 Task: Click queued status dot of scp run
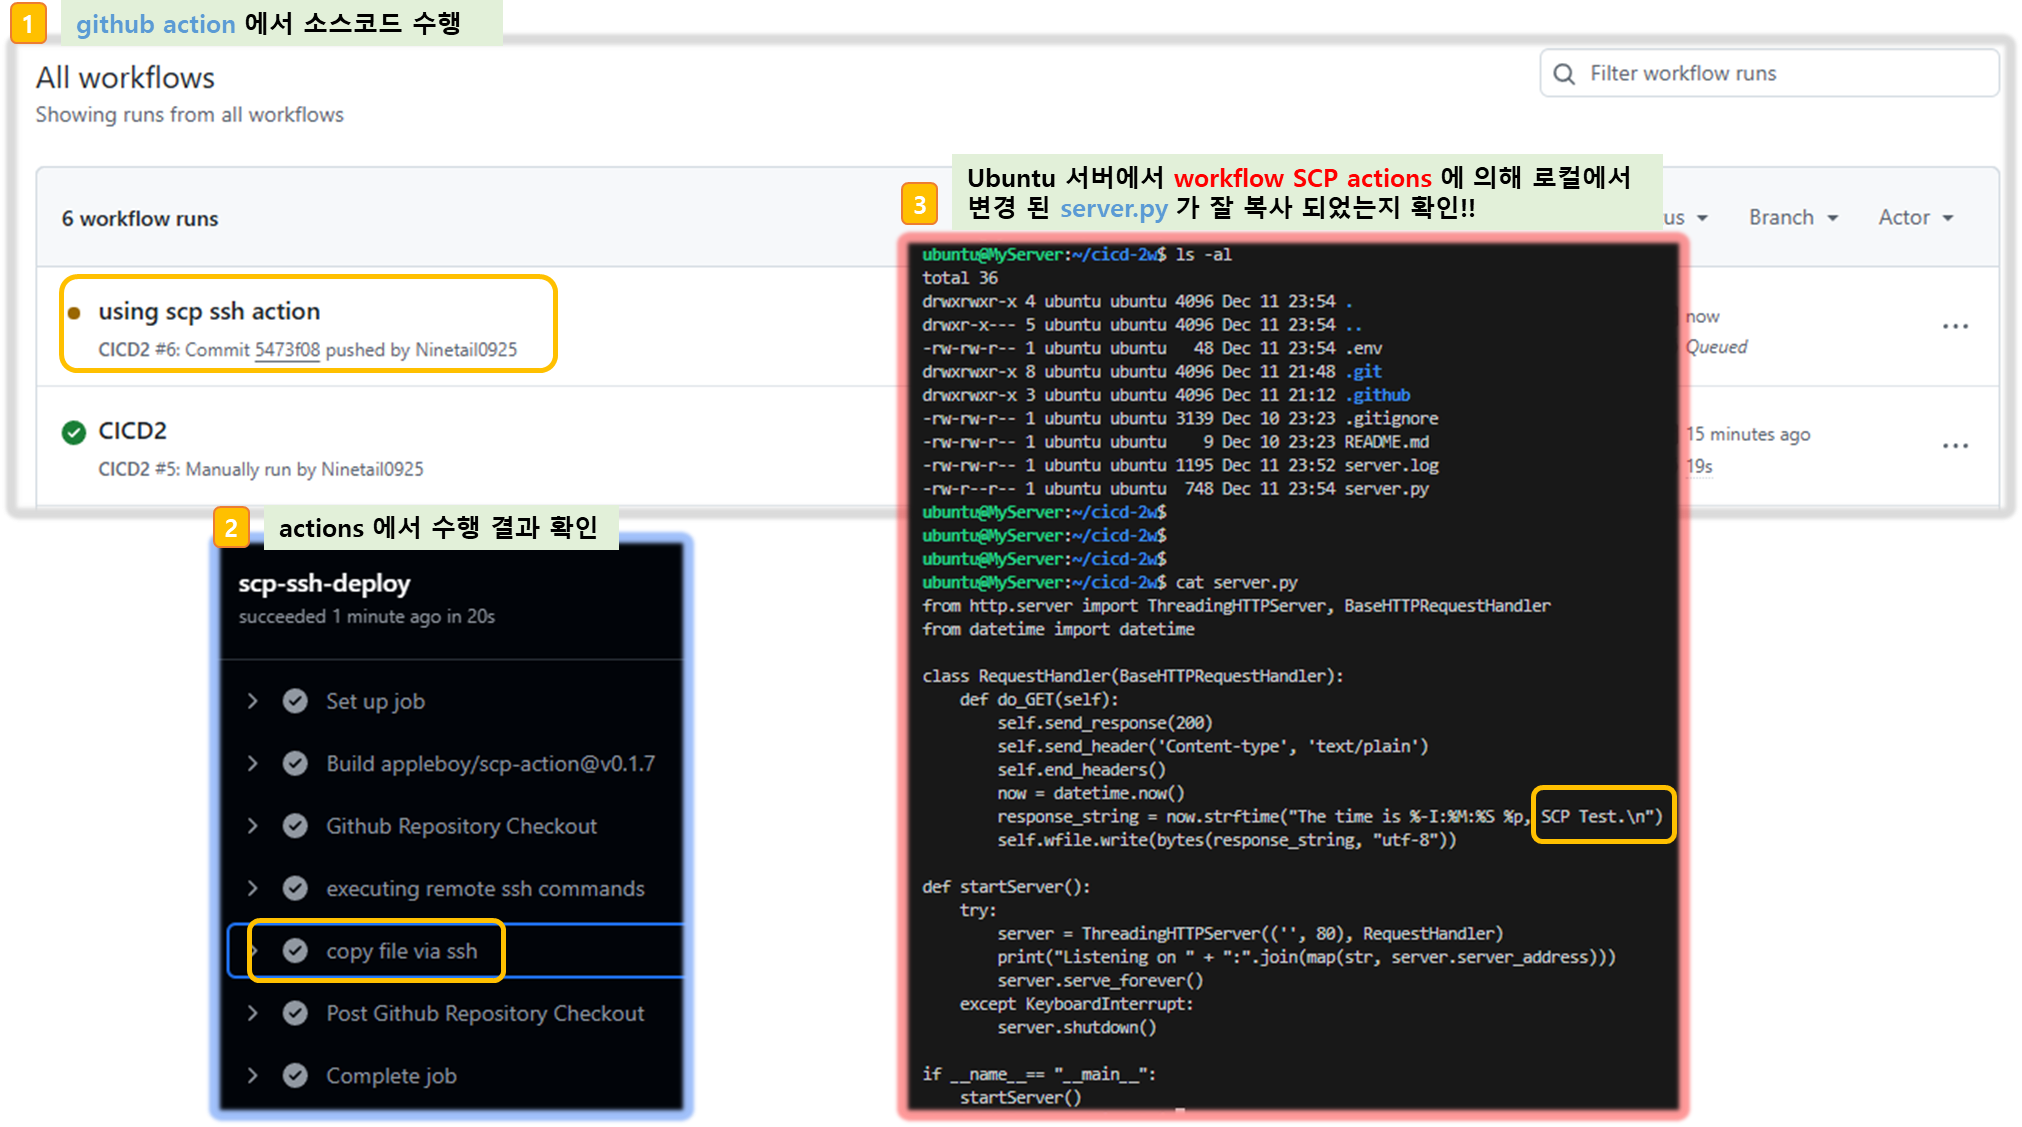(x=74, y=313)
